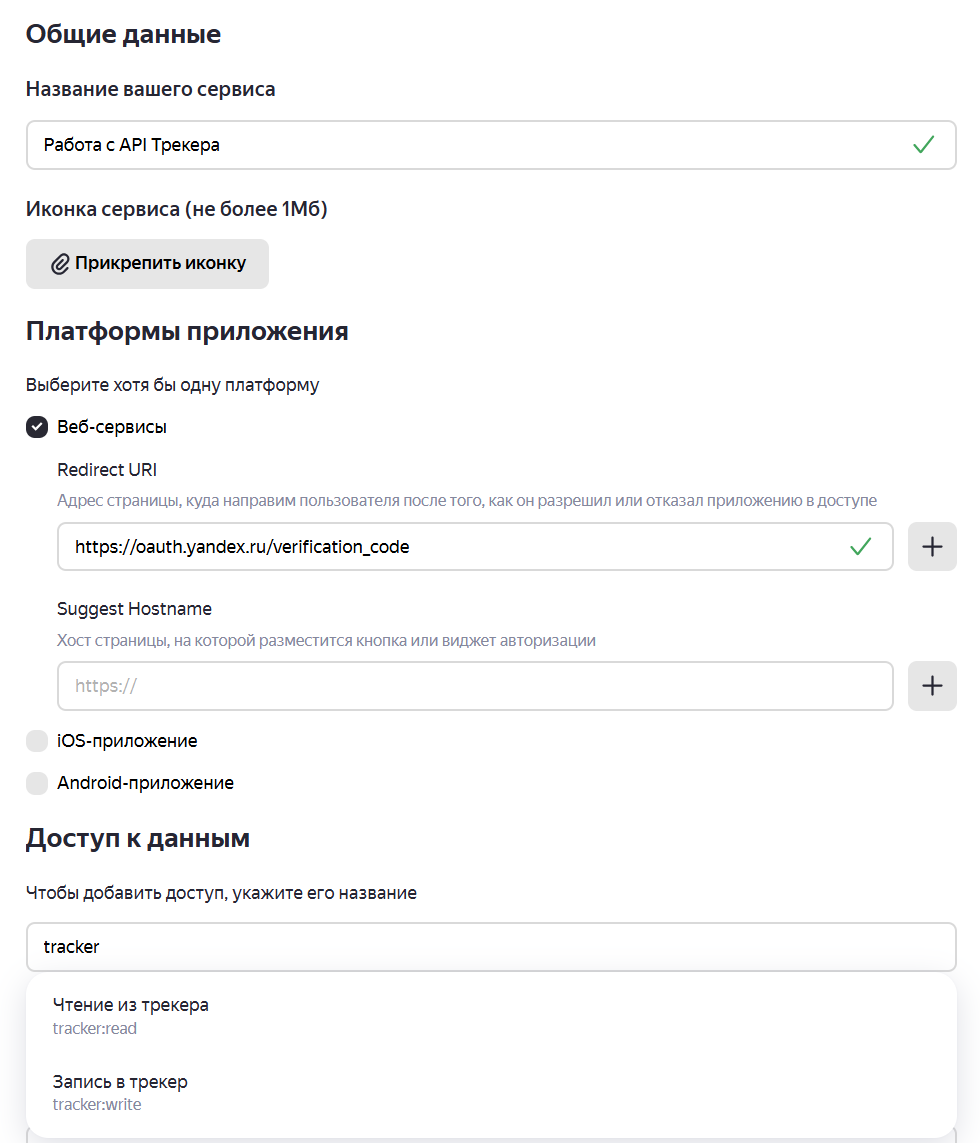
Task: Select Чтение из трекера suggestion
Action: 491,1016
